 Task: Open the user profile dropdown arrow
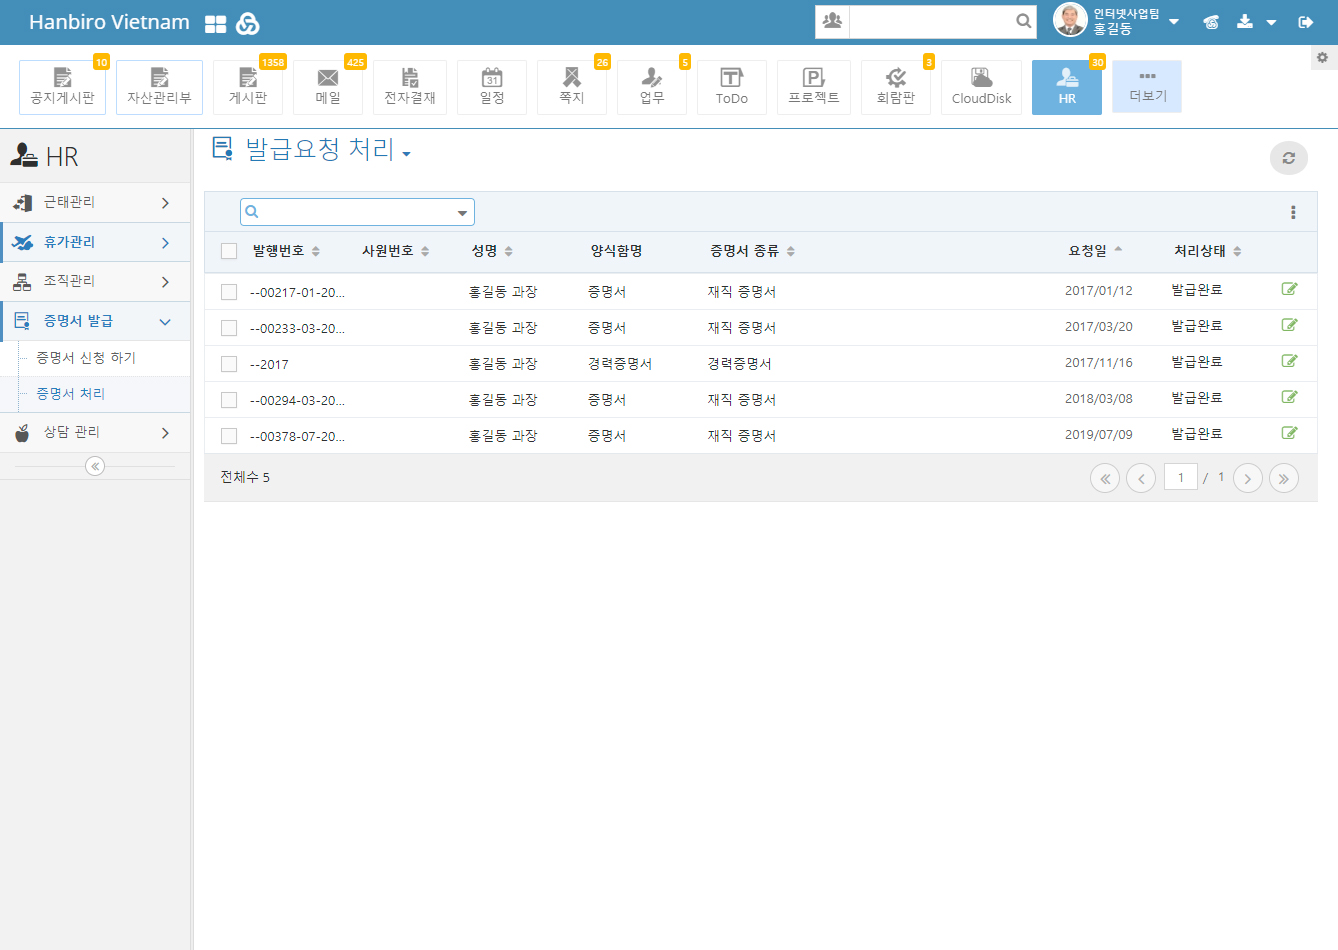coord(1174,22)
